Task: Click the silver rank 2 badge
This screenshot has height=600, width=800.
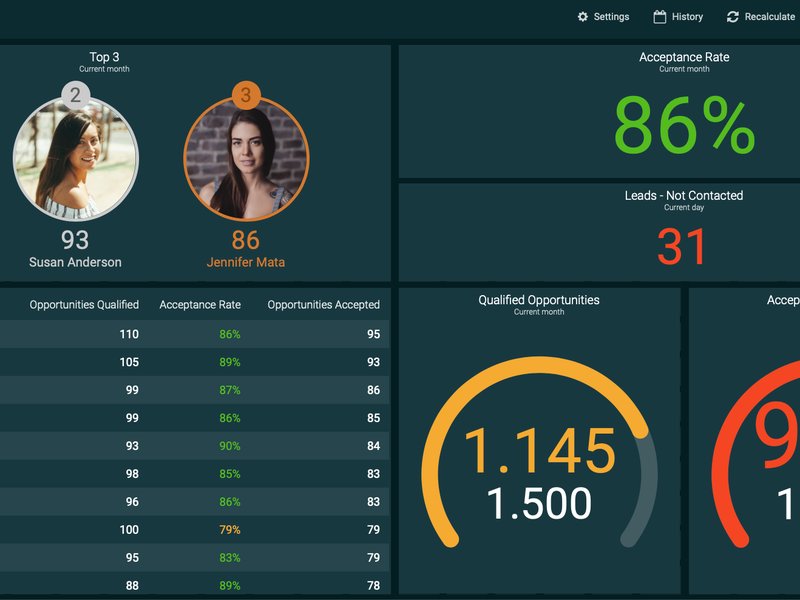Action: (76, 94)
